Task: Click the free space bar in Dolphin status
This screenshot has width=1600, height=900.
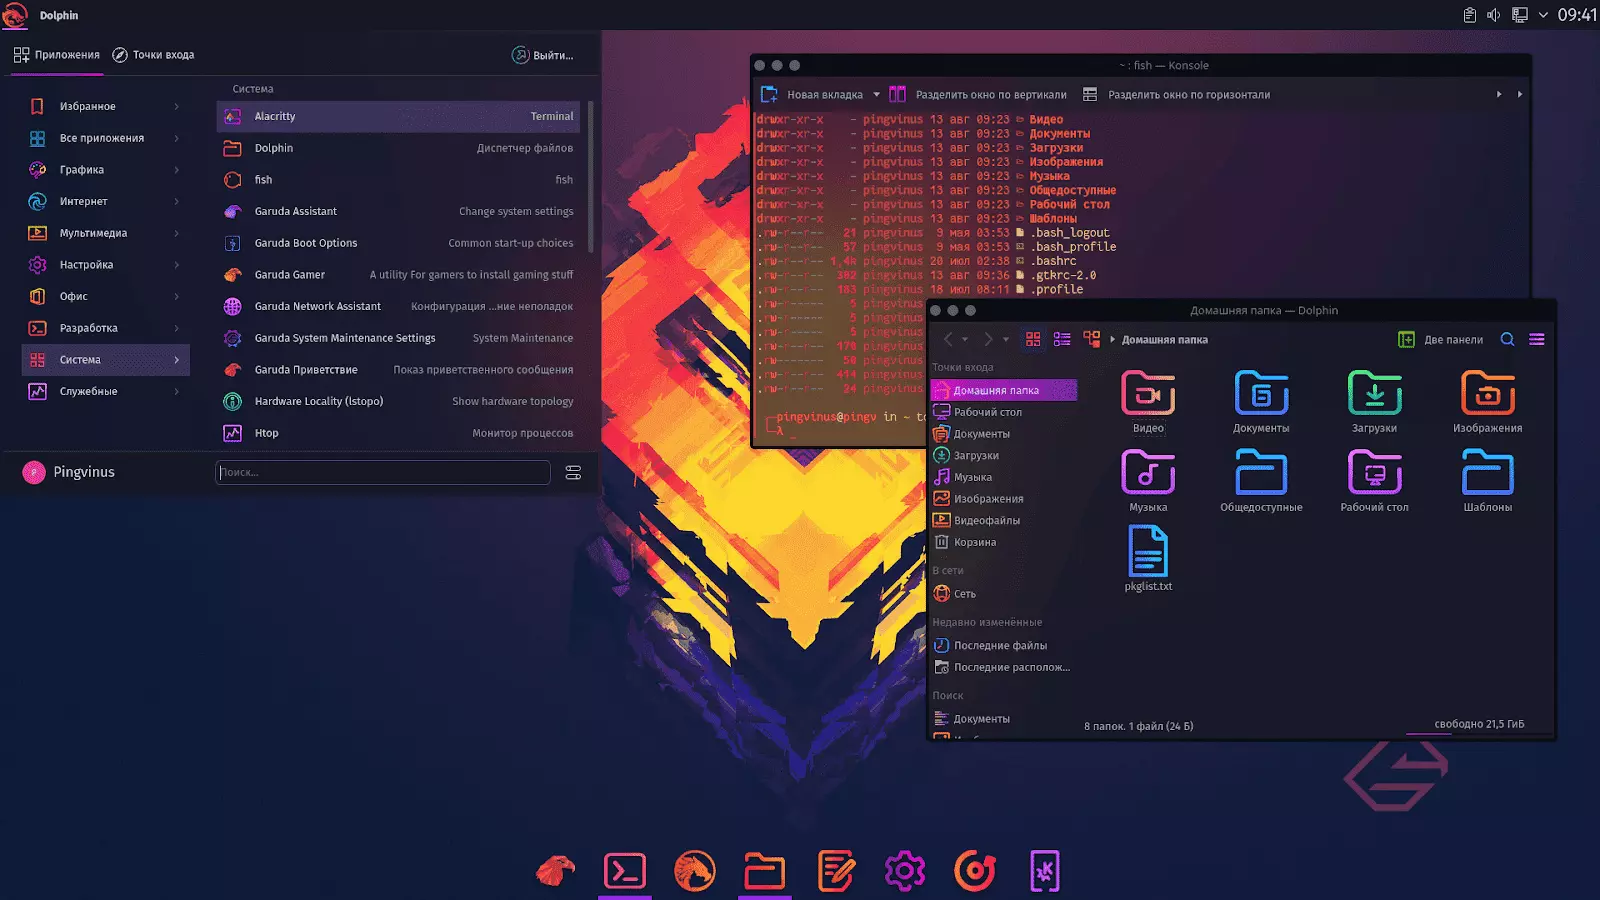Action: point(1479,734)
